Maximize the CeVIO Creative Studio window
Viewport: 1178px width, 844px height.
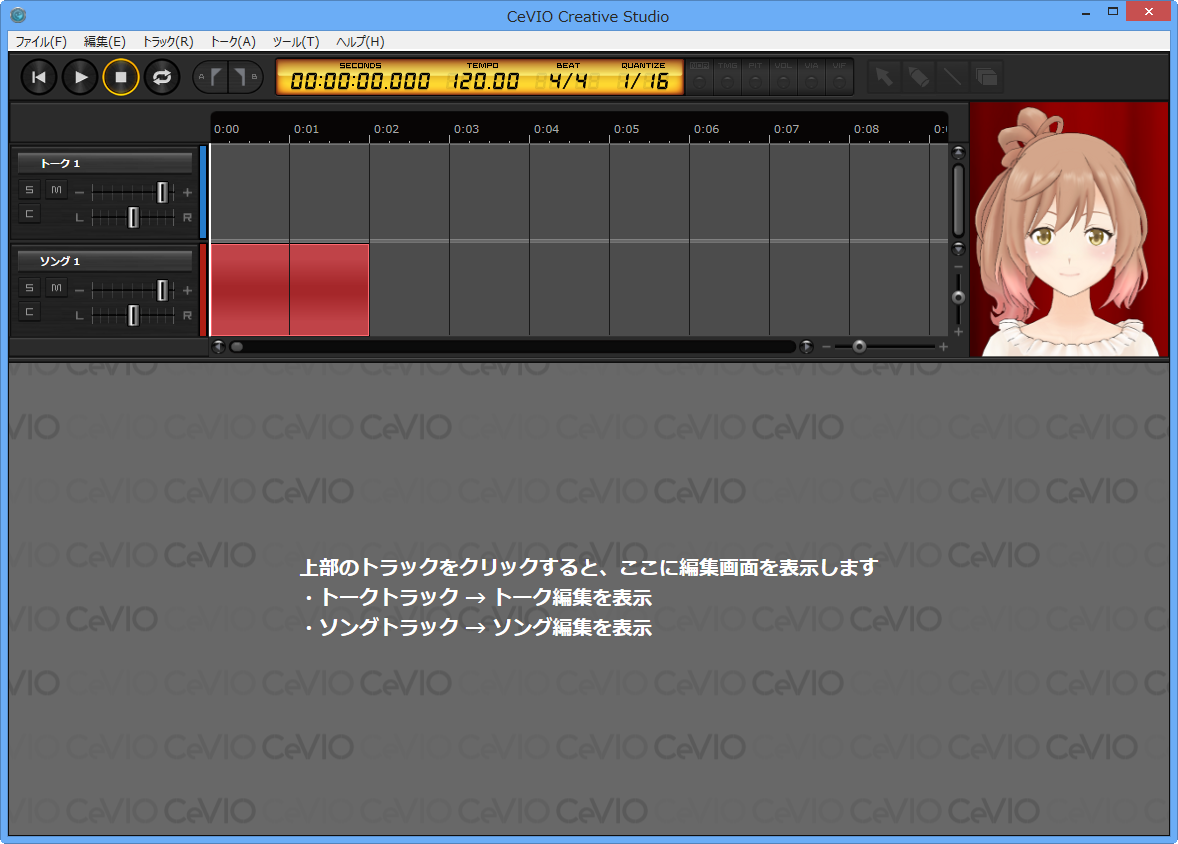1113,11
